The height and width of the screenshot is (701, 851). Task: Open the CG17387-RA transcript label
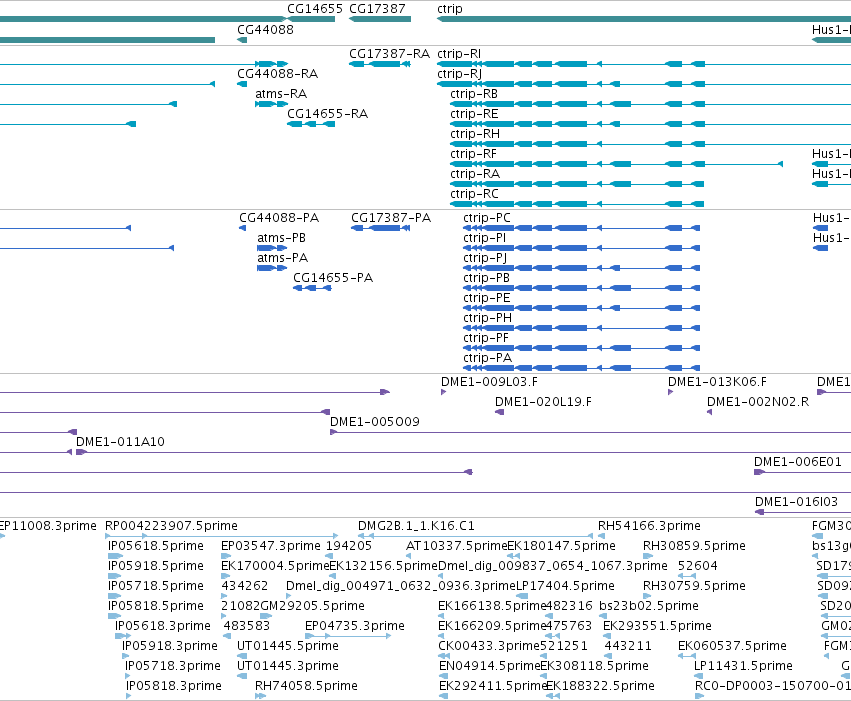point(389,54)
